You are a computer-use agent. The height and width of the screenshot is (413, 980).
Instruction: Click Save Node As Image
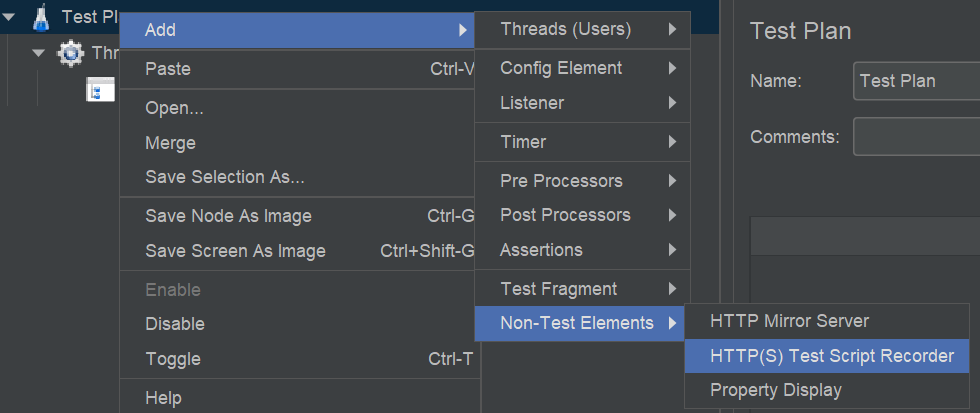(x=228, y=216)
